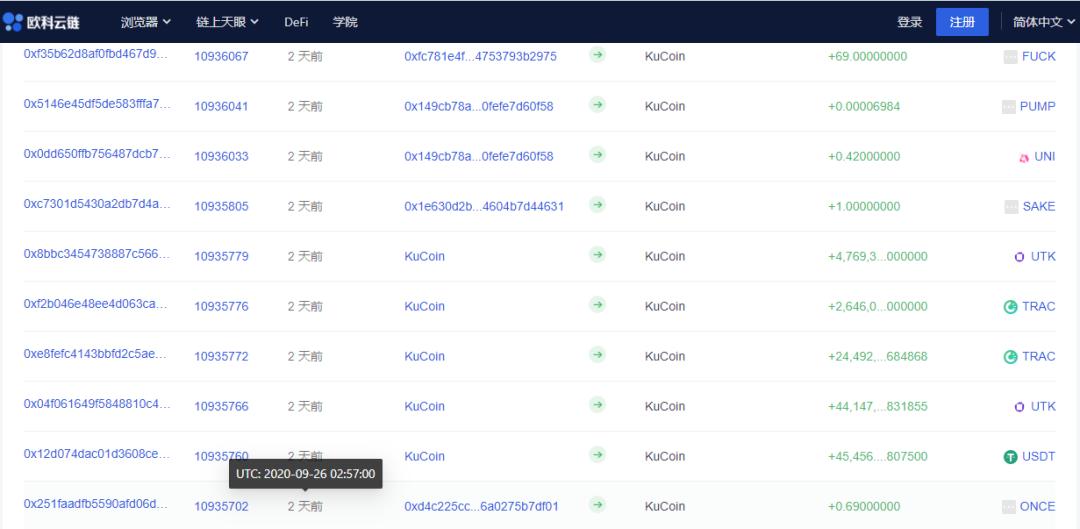Click the amount +0.00006984
1080x529 pixels.
864,107
